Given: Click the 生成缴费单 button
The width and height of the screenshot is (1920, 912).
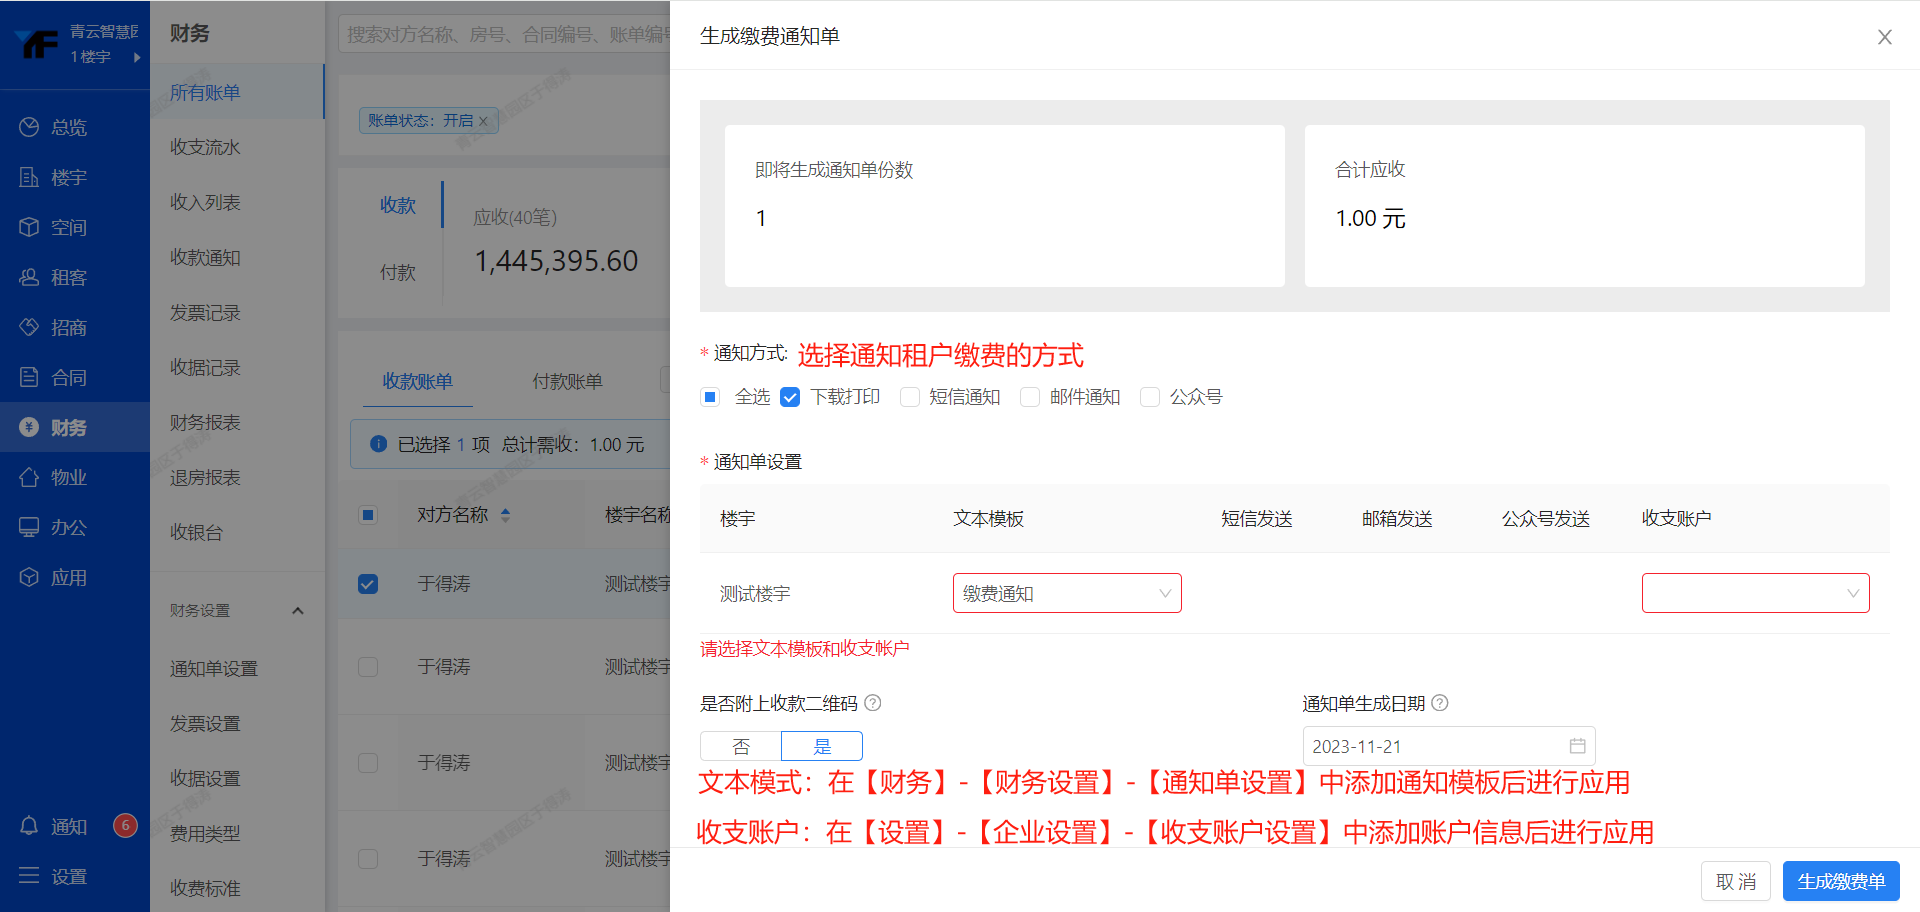Looking at the screenshot, I should tap(1840, 881).
